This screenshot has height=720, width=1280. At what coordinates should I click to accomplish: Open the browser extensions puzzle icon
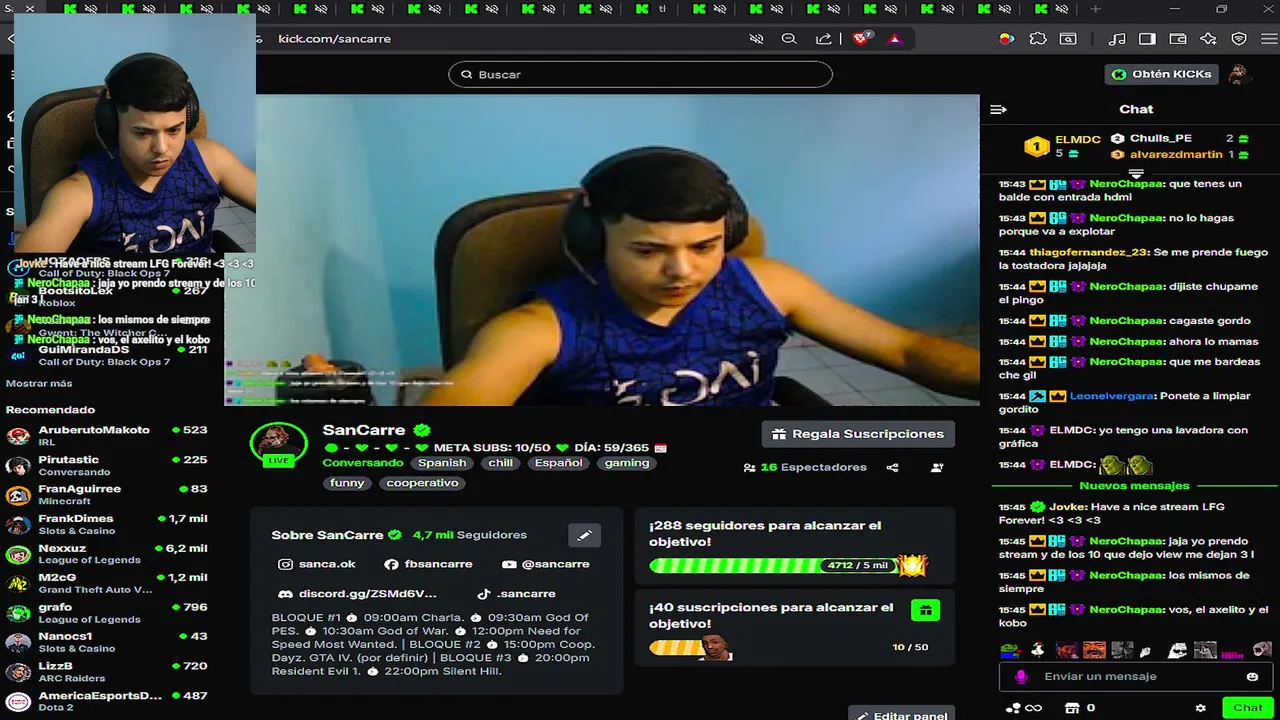click(1038, 39)
